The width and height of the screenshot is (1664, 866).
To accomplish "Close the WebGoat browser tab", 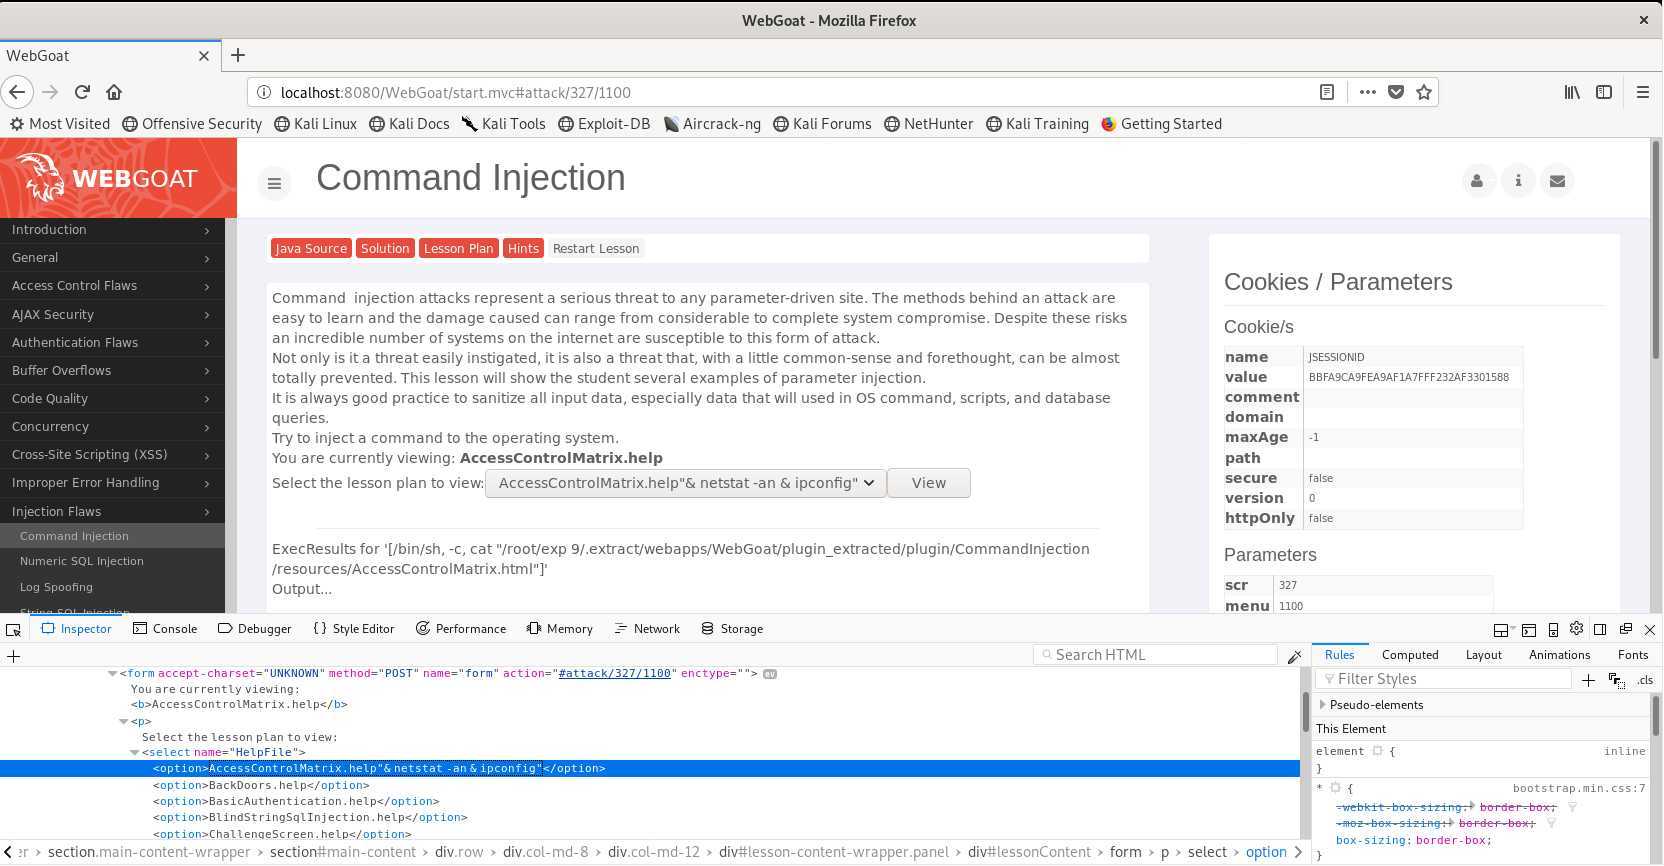I will [x=204, y=56].
